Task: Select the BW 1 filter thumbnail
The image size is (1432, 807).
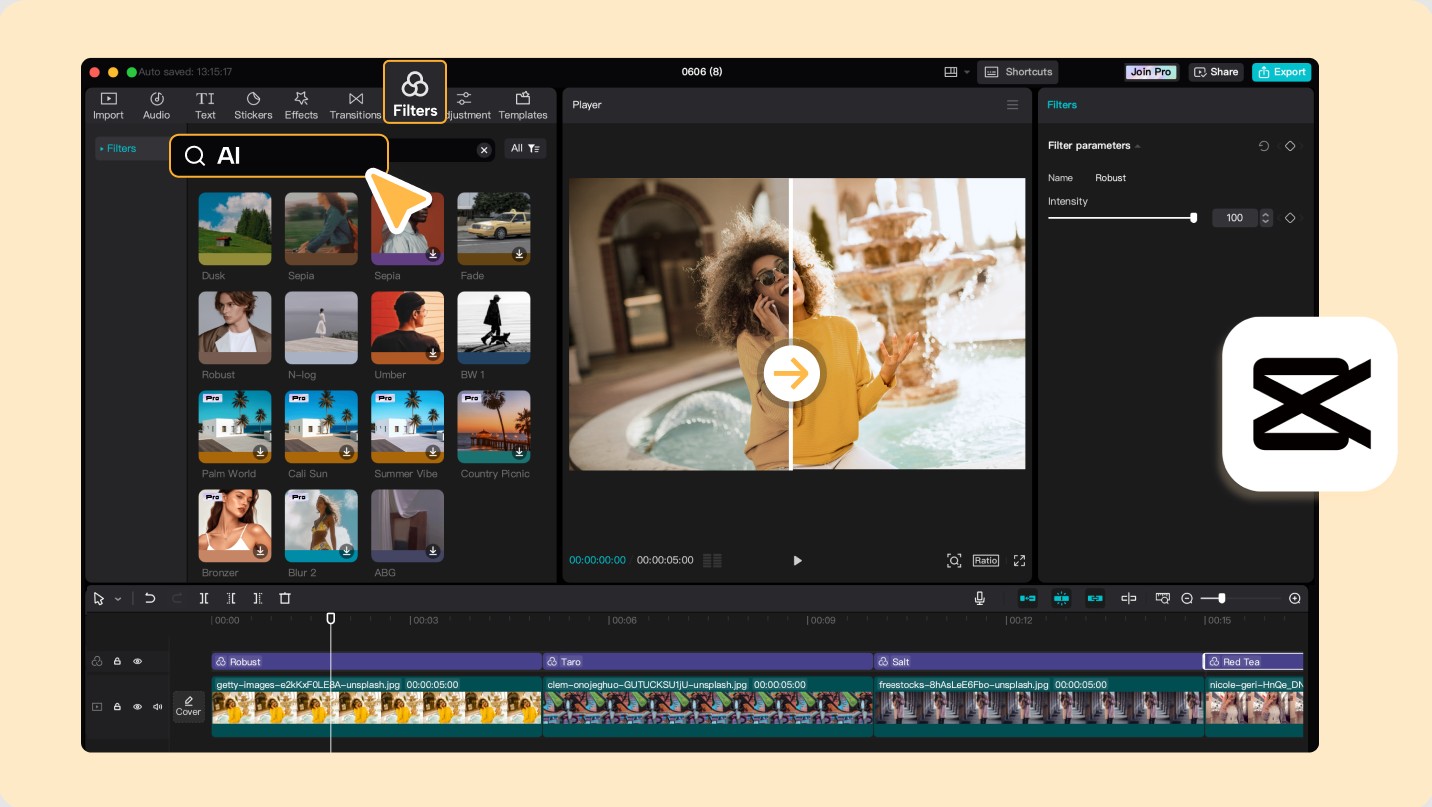Action: (x=494, y=328)
